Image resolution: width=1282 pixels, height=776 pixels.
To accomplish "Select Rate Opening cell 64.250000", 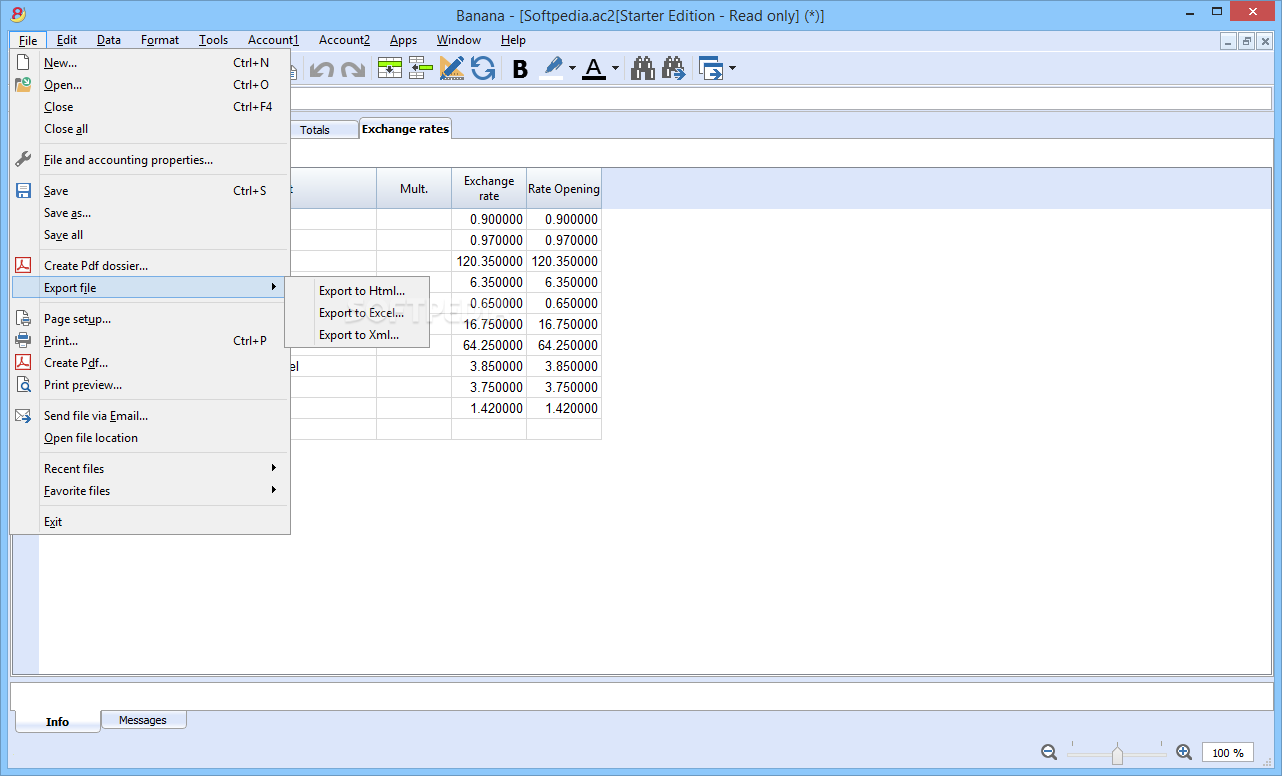I will pyautogui.click(x=564, y=345).
